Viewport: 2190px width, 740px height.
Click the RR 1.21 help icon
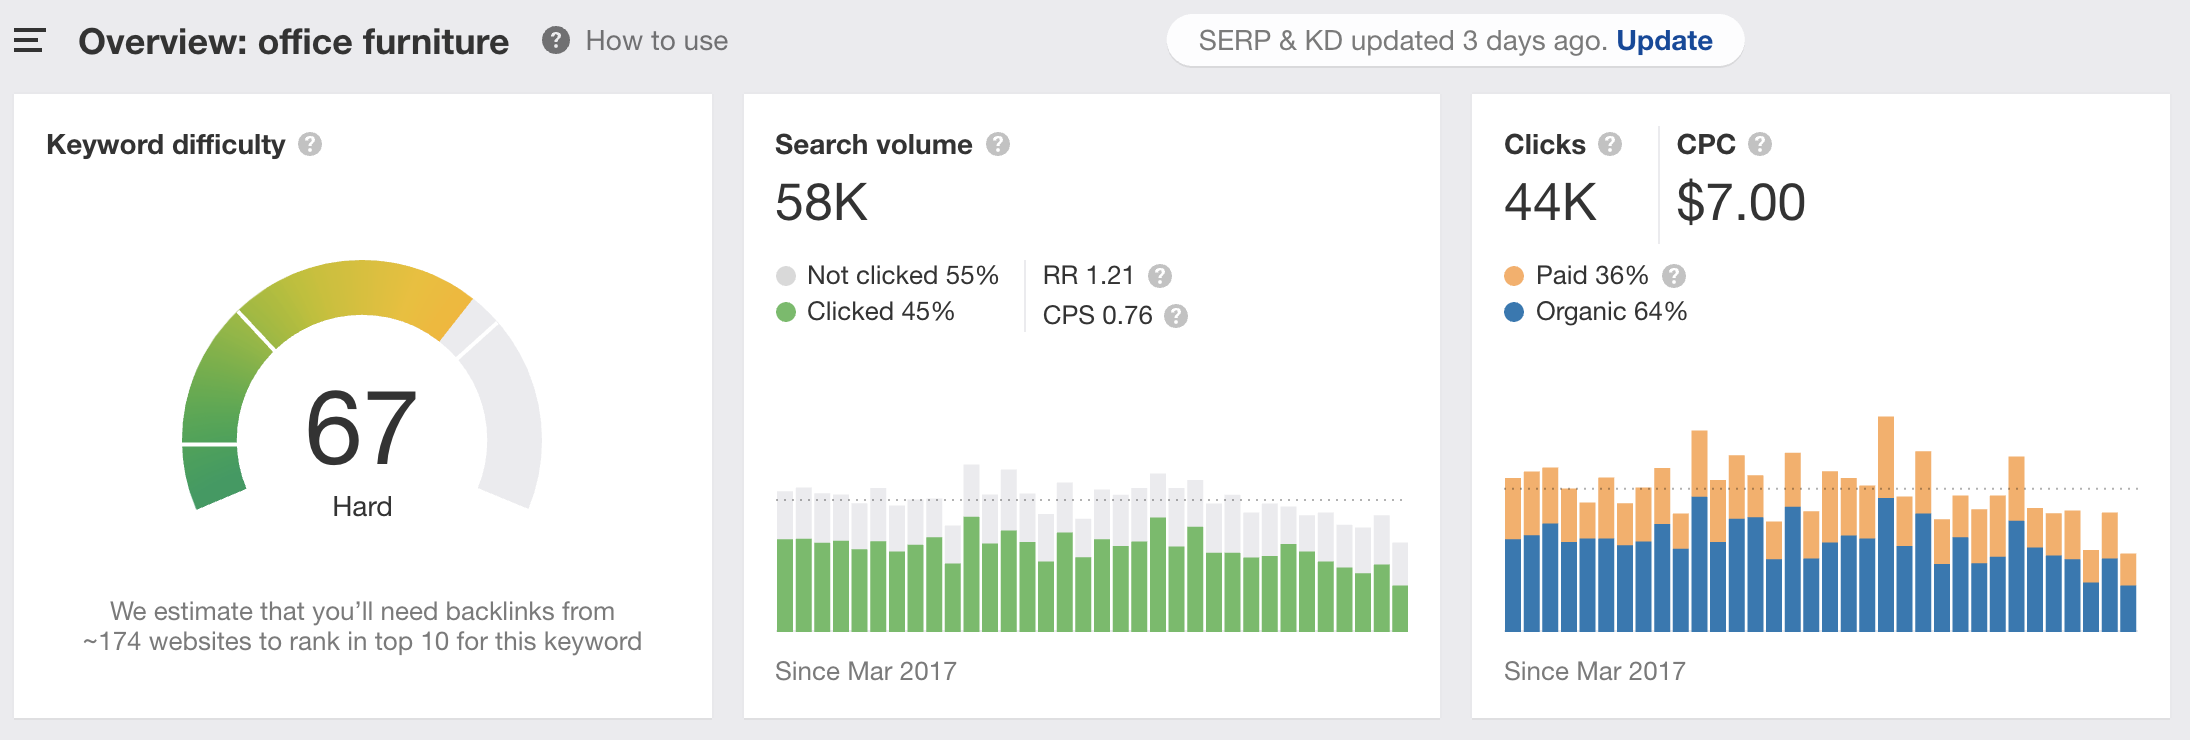[x=1160, y=276]
